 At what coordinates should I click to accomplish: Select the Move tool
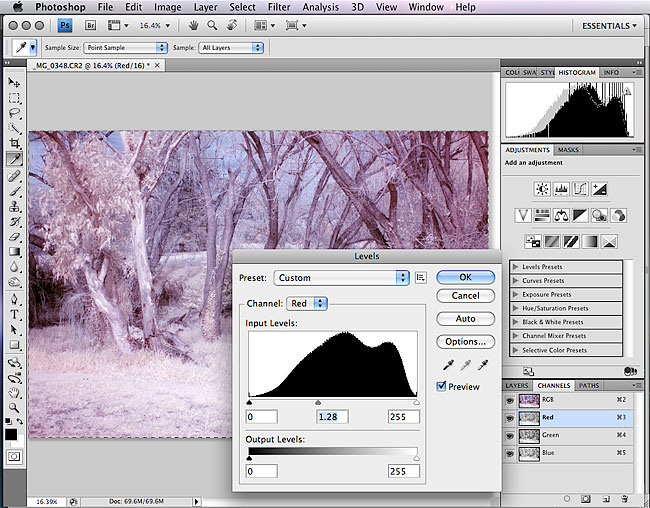tap(14, 83)
